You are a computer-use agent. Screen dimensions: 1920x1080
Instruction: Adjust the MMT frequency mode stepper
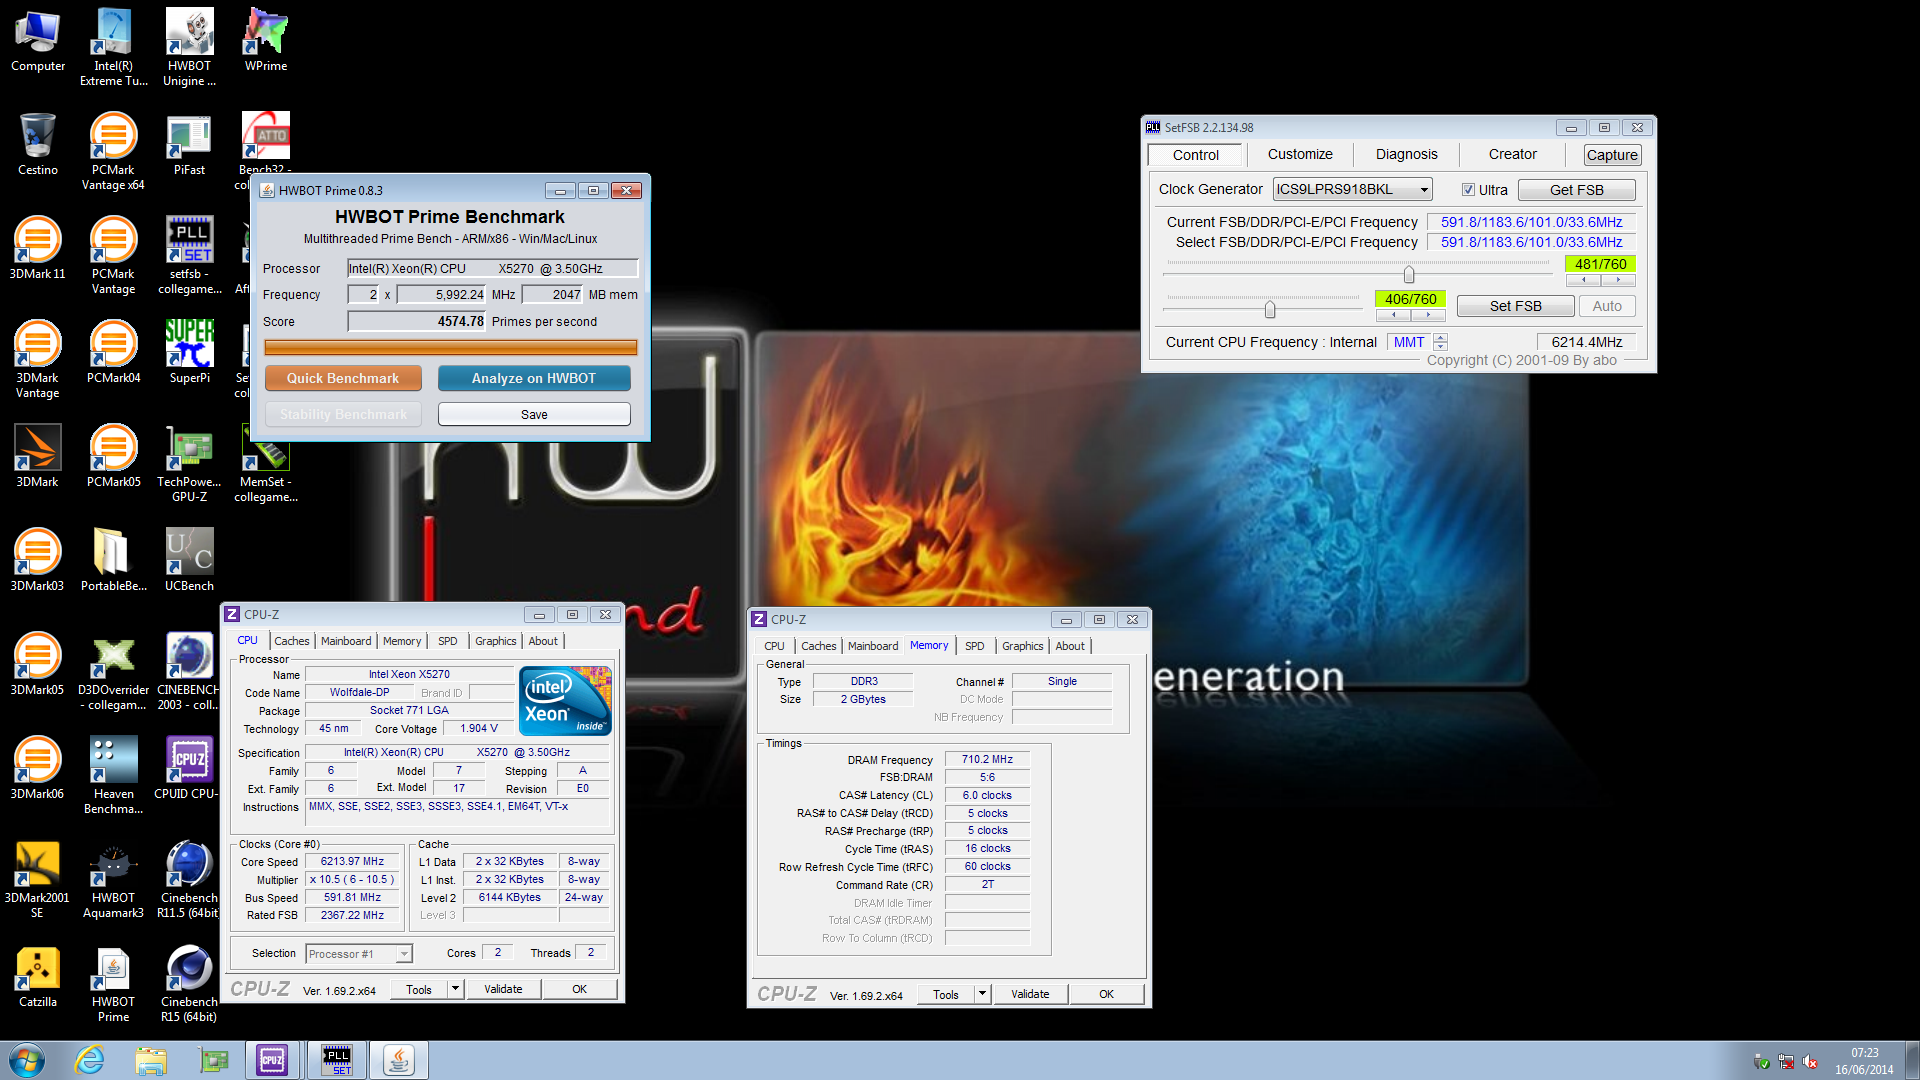click(x=1440, y=342)
